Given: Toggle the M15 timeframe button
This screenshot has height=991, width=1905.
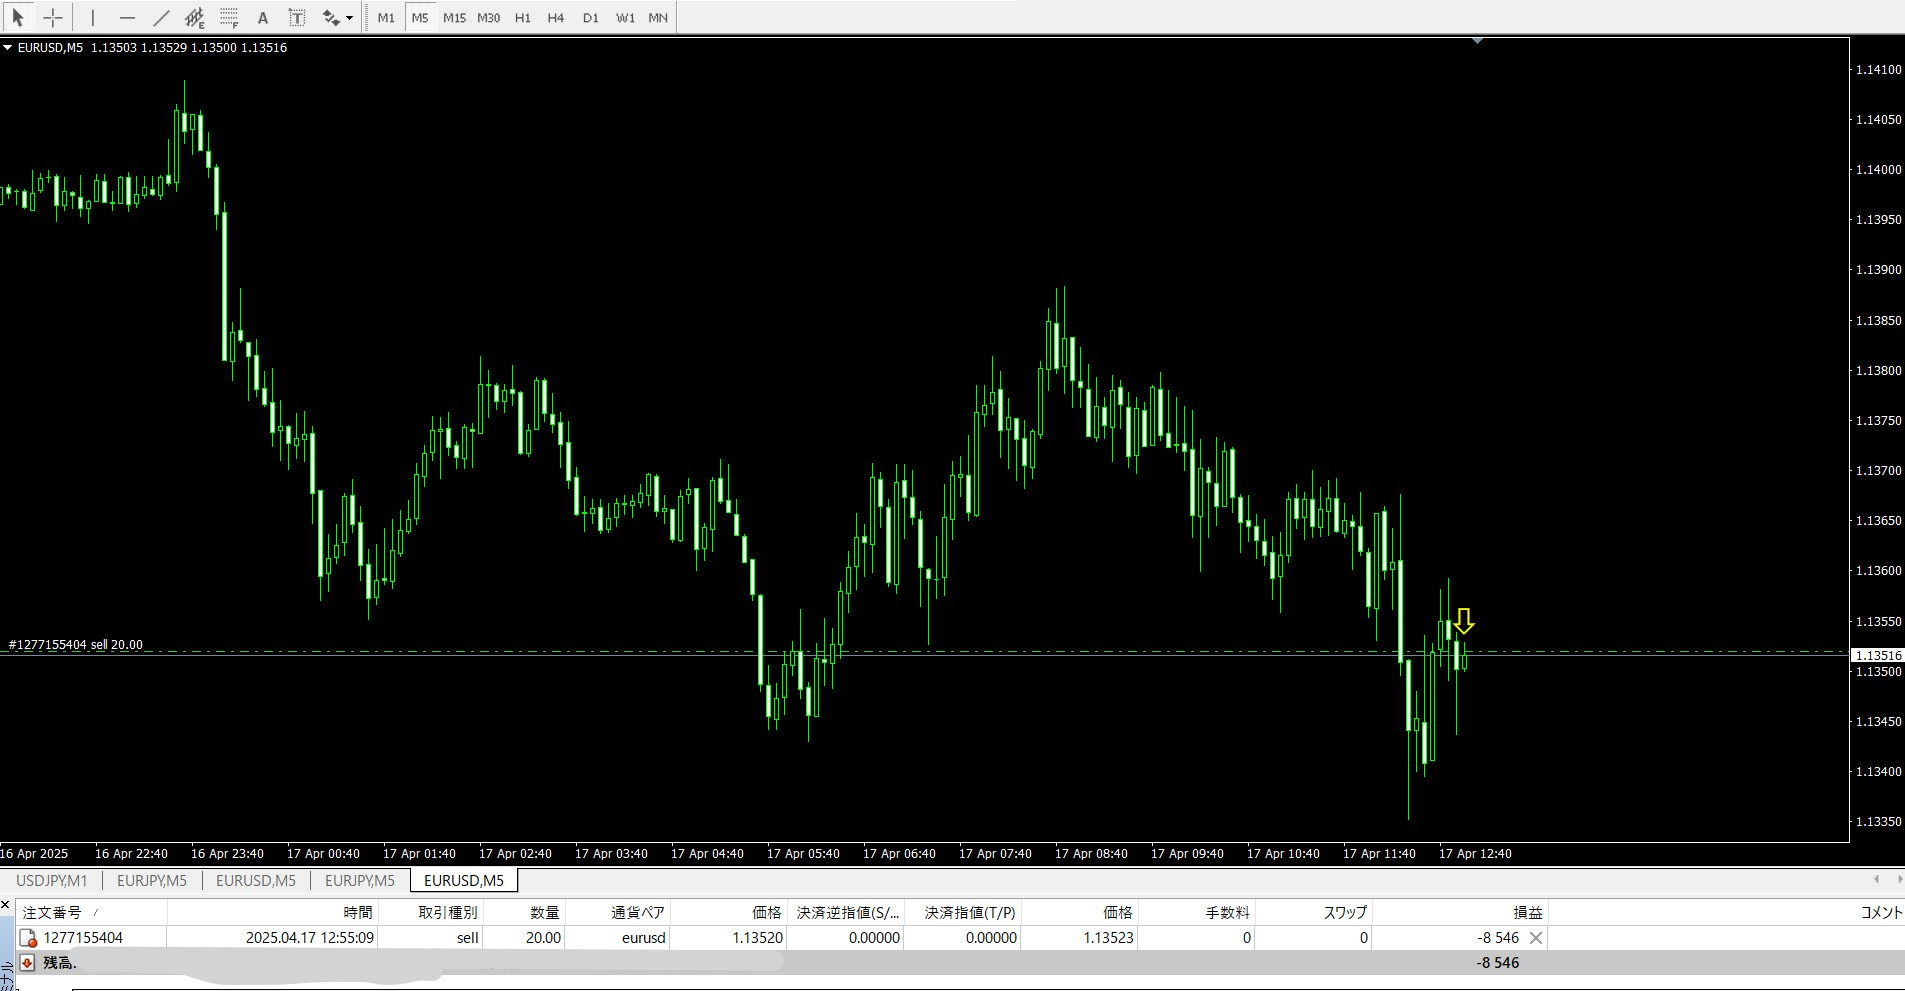Looking at the screenshot, I should pos(454,18).
